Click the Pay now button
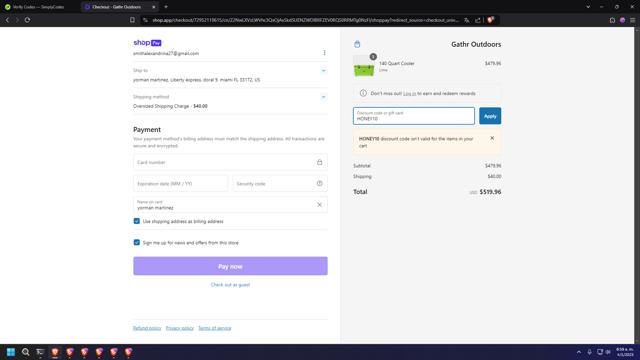This screenshot has width=640, height=360. tap(230, 266)
